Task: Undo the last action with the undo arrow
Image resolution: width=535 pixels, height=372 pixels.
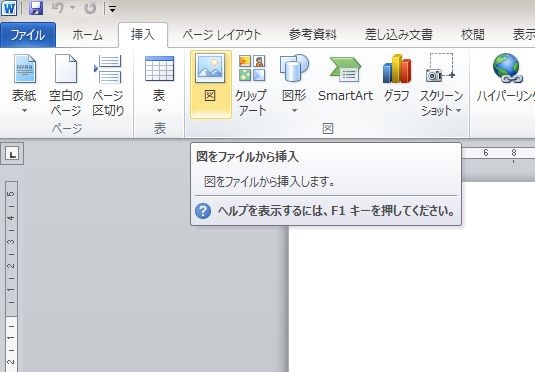Action: pyautogui.click(x=58, y=8)
